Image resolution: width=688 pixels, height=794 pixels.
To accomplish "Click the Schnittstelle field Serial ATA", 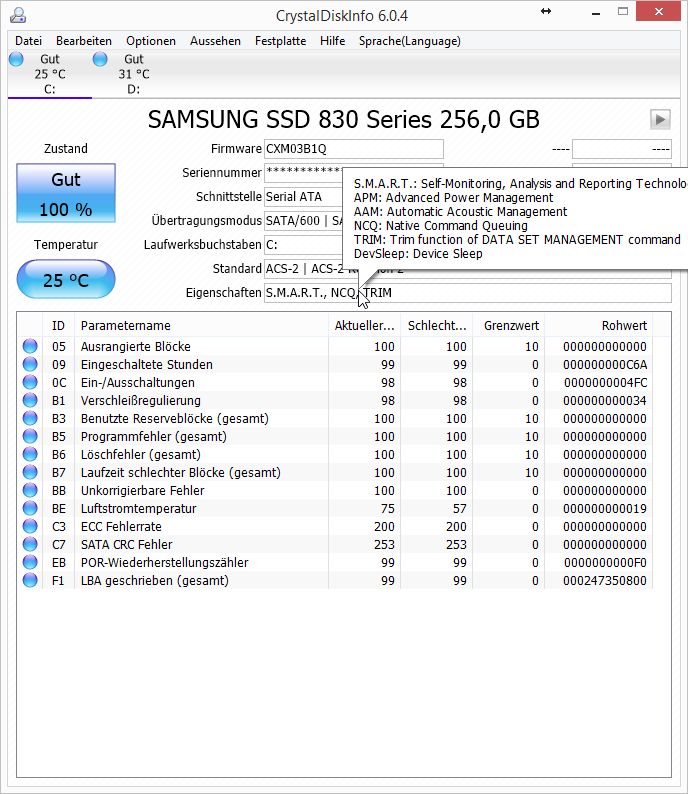I will [x=304, y=197].
